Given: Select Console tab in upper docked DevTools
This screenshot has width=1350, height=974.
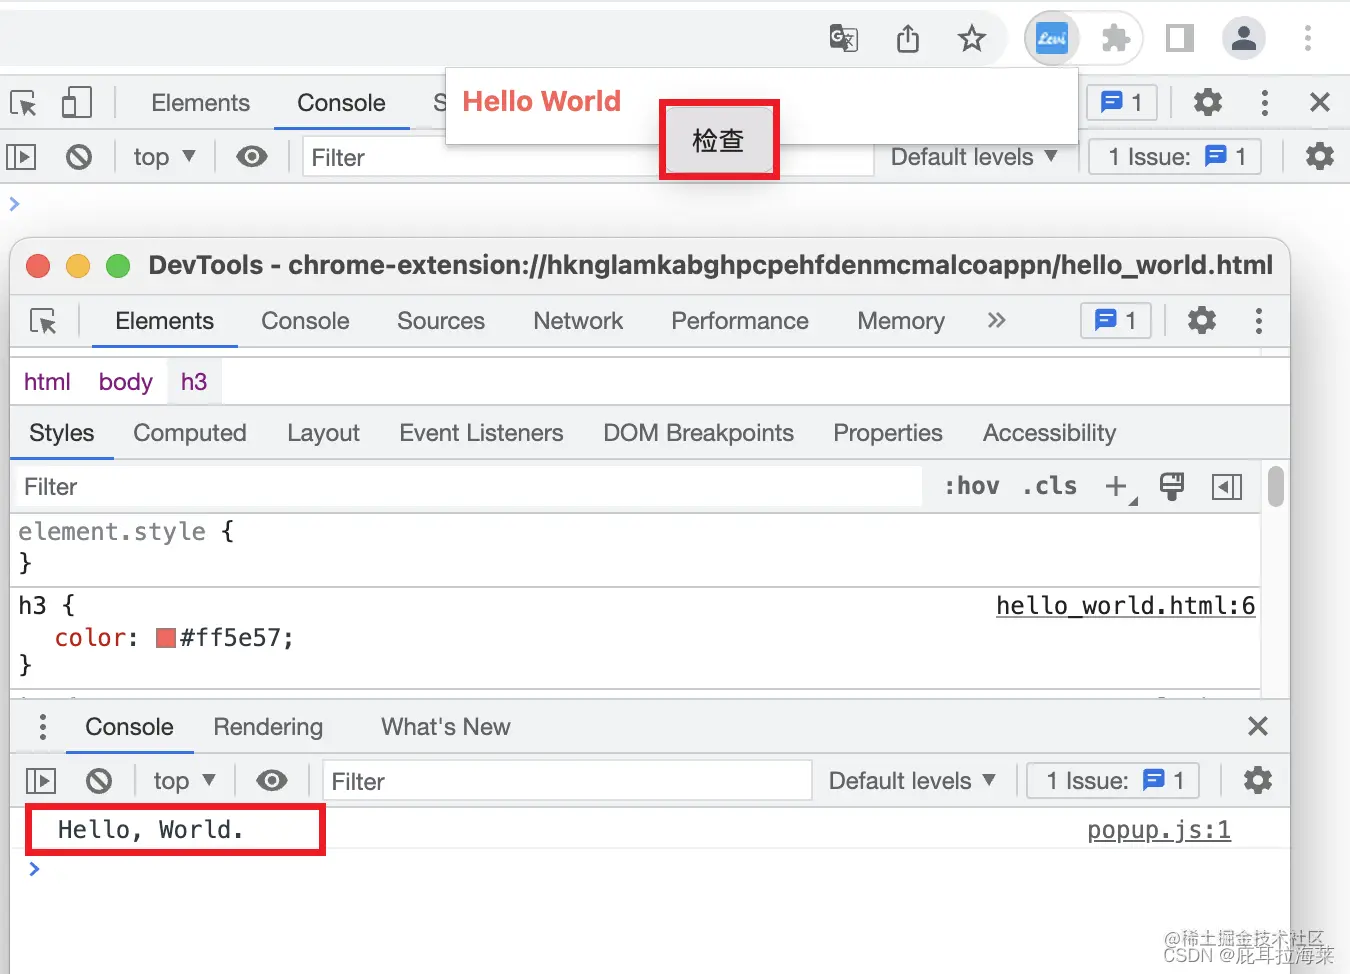Looking at the screenshot, I should pos(341,103).
